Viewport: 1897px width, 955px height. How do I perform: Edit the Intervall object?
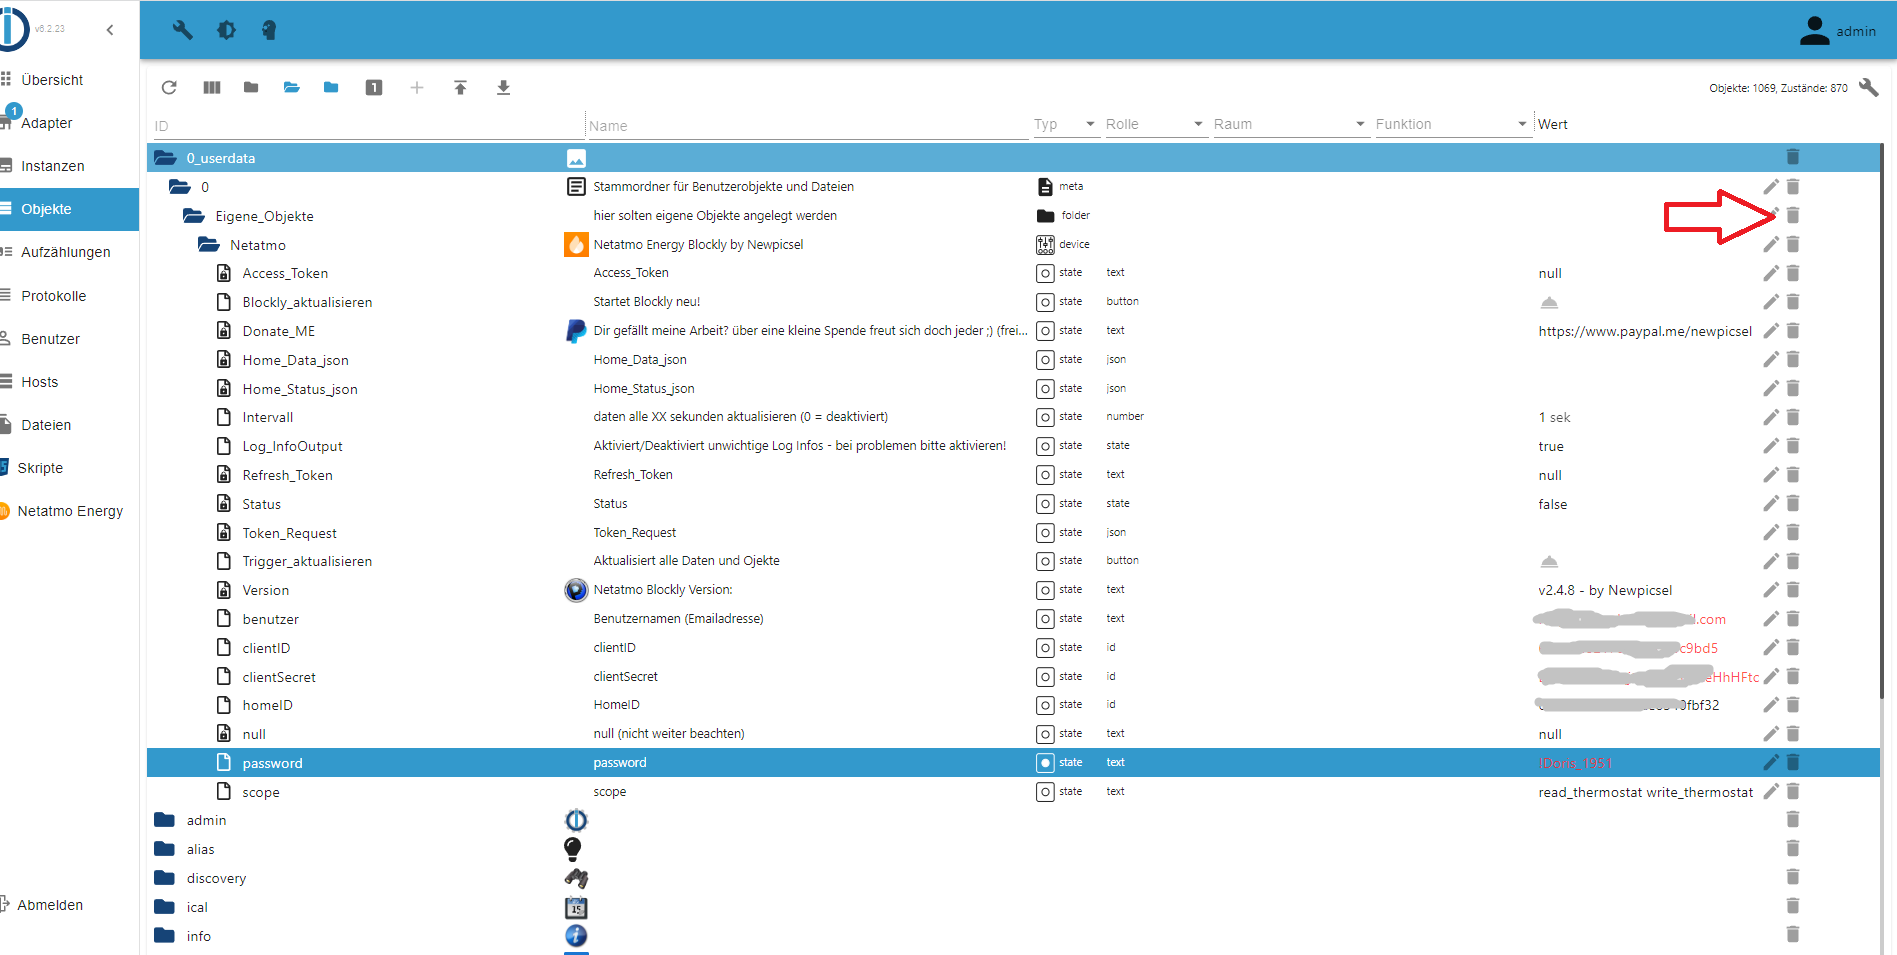[1770, 417]
